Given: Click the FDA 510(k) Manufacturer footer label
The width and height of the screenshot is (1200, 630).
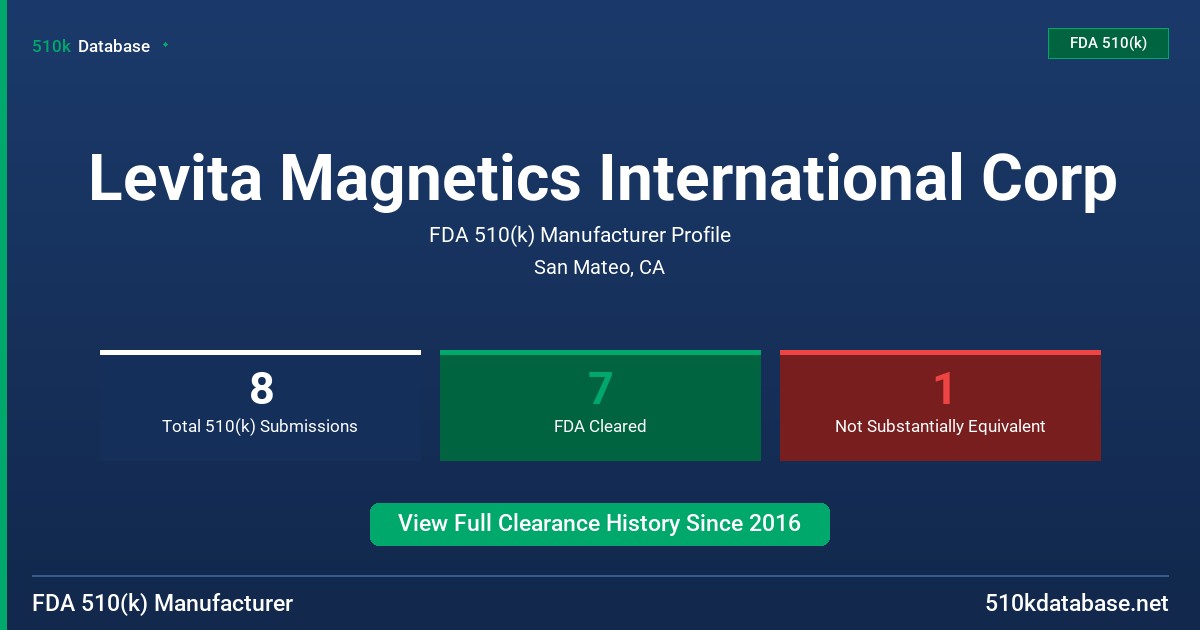Looking at the screenshot, I should click(163, 603).
